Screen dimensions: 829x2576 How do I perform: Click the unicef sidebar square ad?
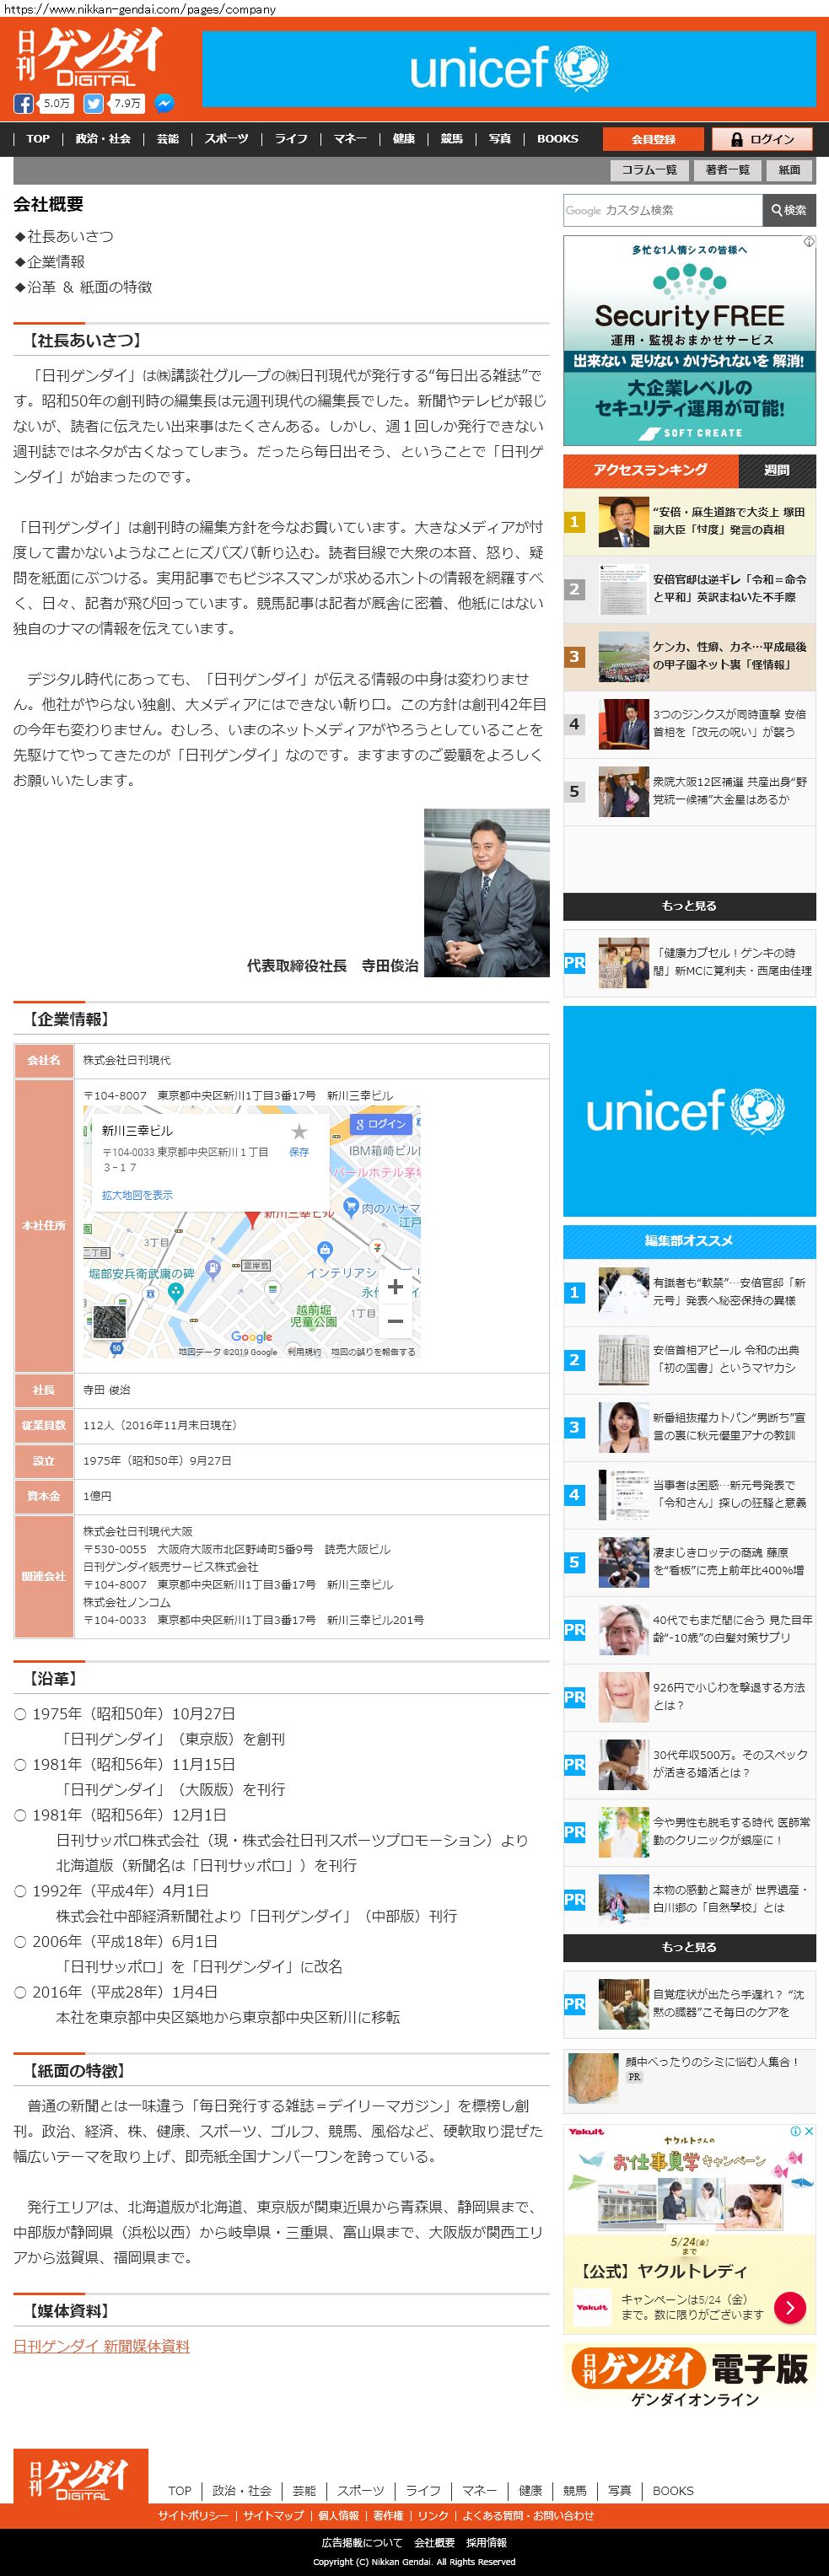(x=689, y=1111)
